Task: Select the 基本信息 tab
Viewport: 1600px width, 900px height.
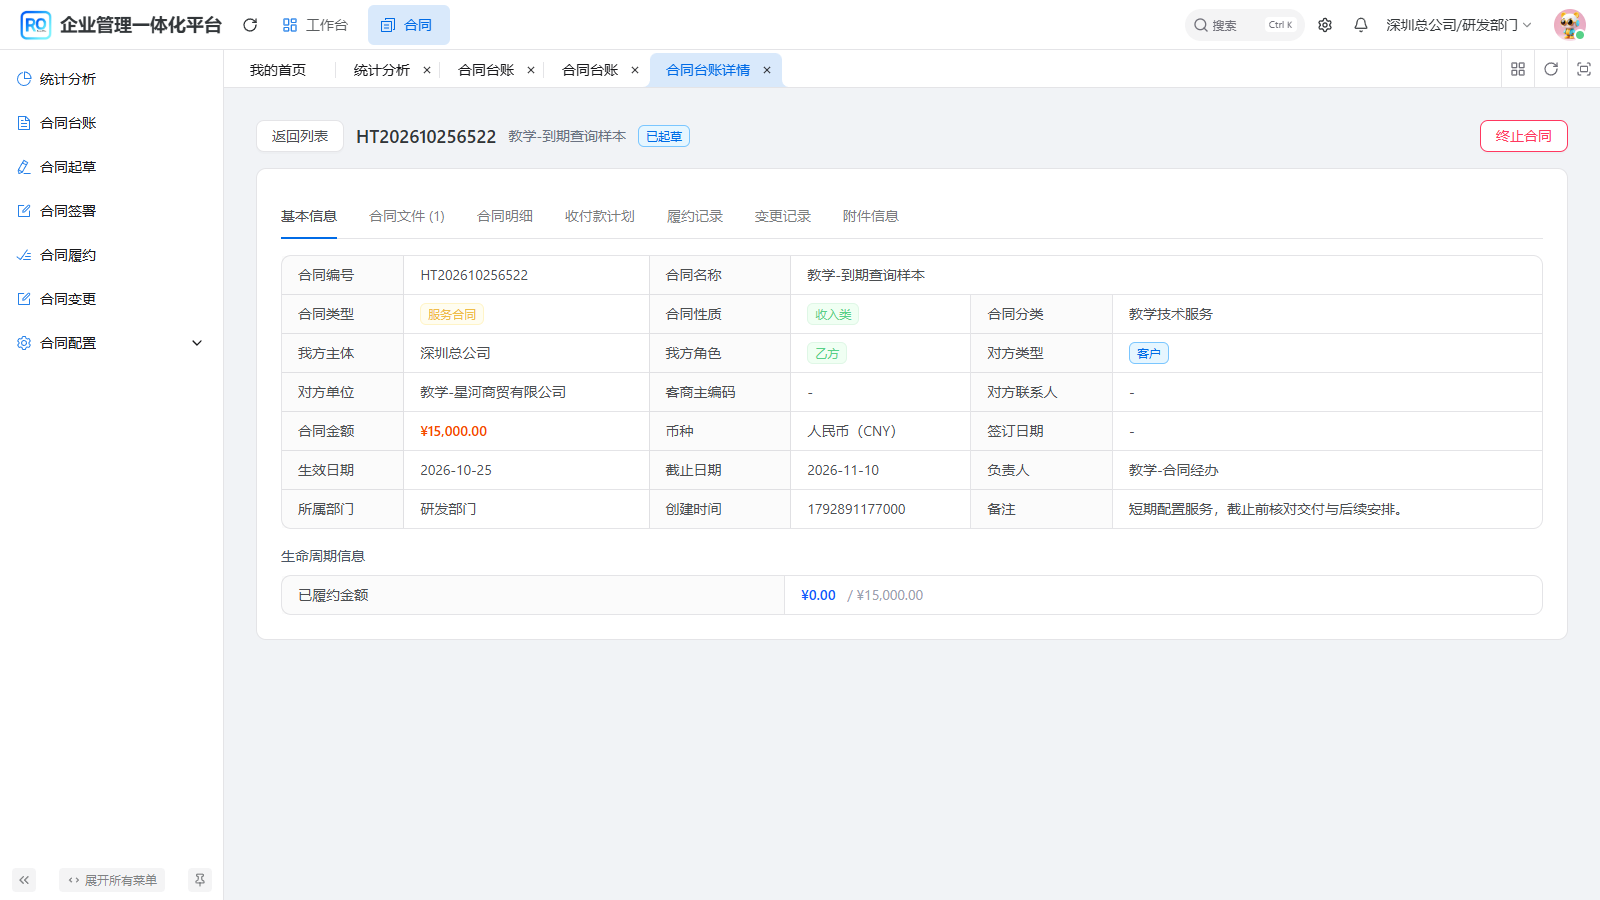Action: coord(309,216)
